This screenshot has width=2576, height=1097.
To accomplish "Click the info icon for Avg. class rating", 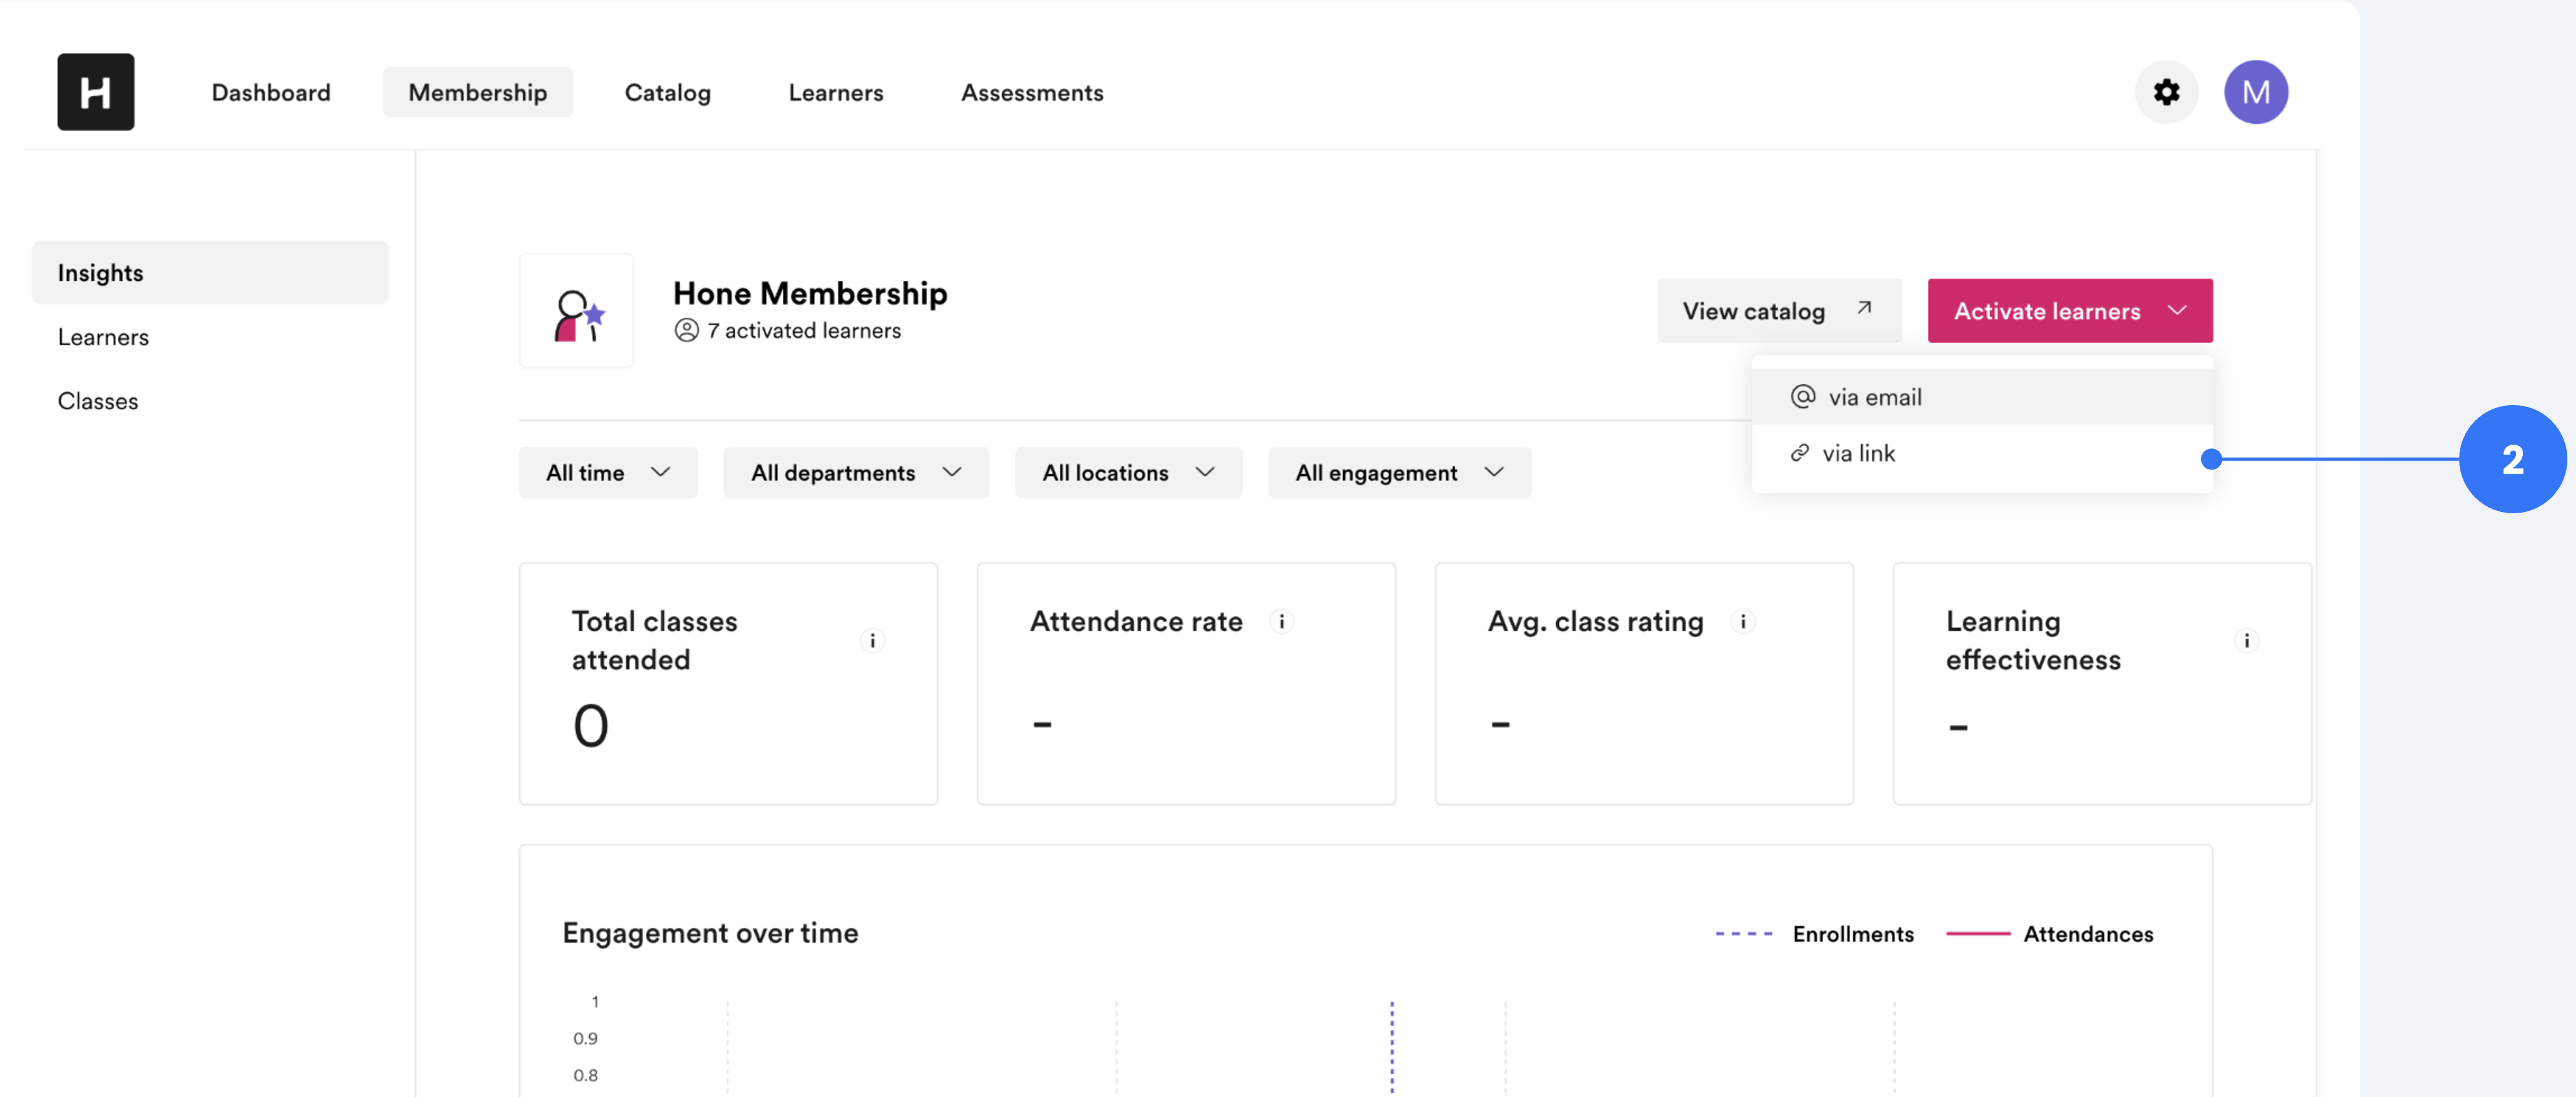I will tap(1742, 622).
